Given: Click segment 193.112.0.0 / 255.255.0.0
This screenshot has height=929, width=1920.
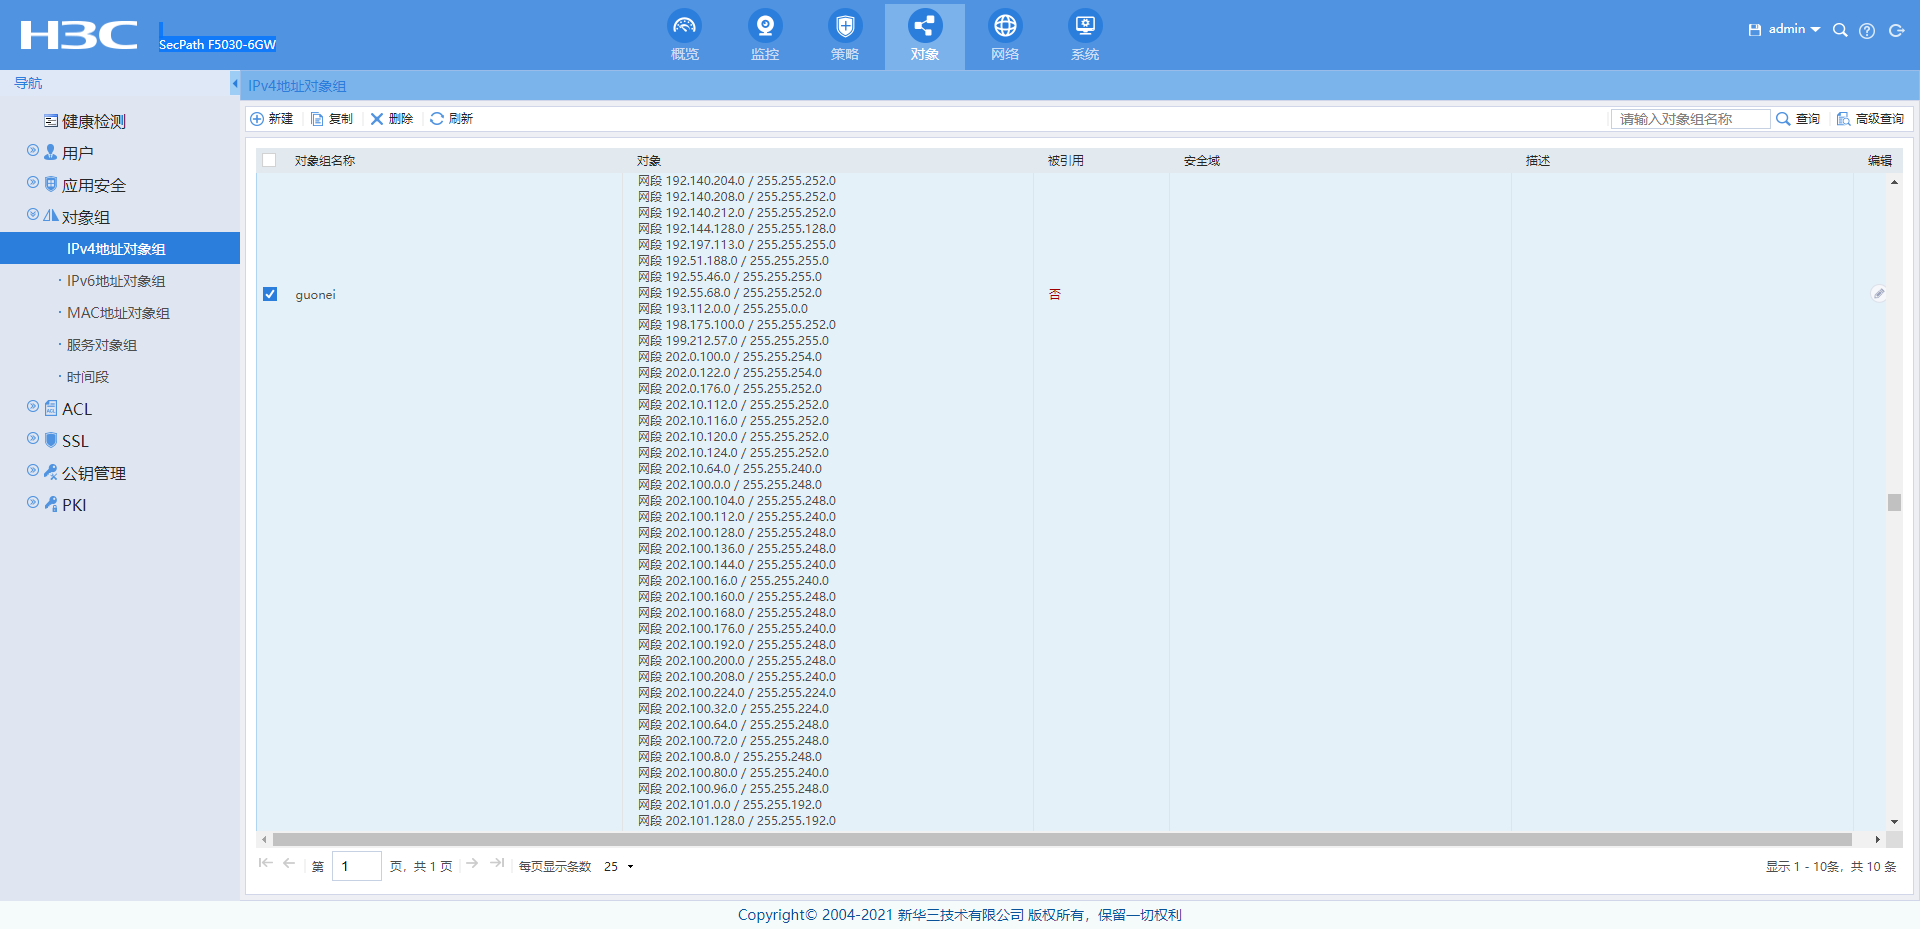Looking at the screenshot, I should coord(723,309).
